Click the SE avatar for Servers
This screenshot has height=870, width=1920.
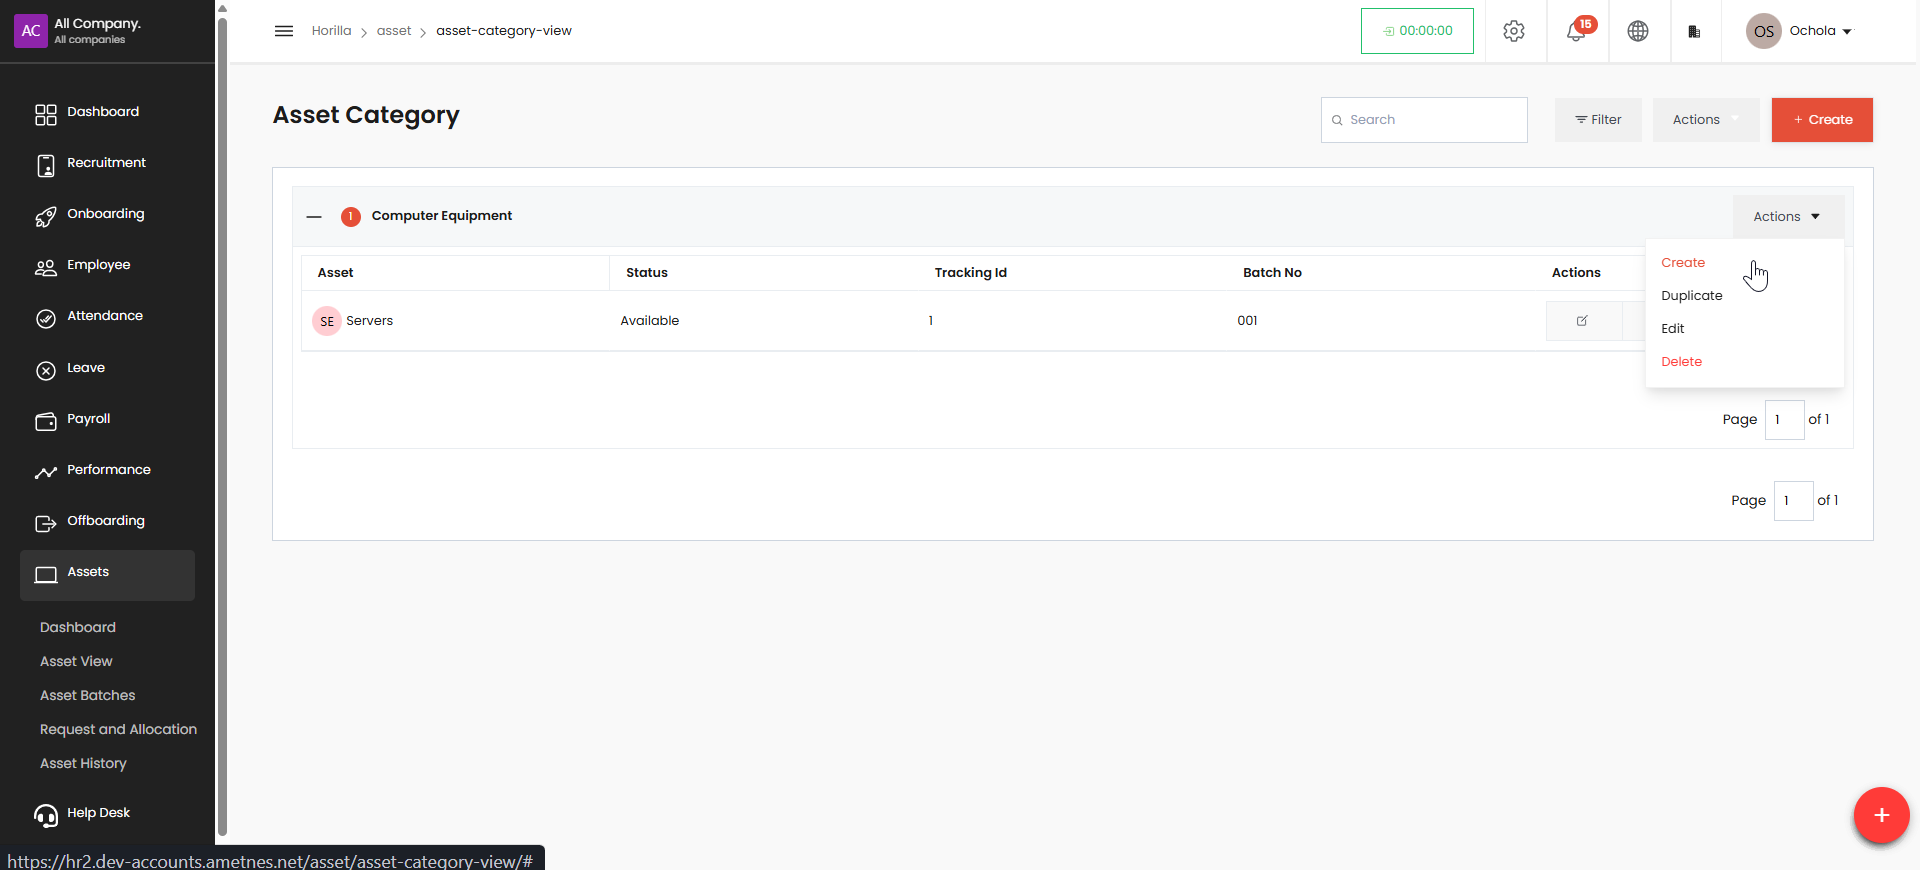click(x=327, y=321)
